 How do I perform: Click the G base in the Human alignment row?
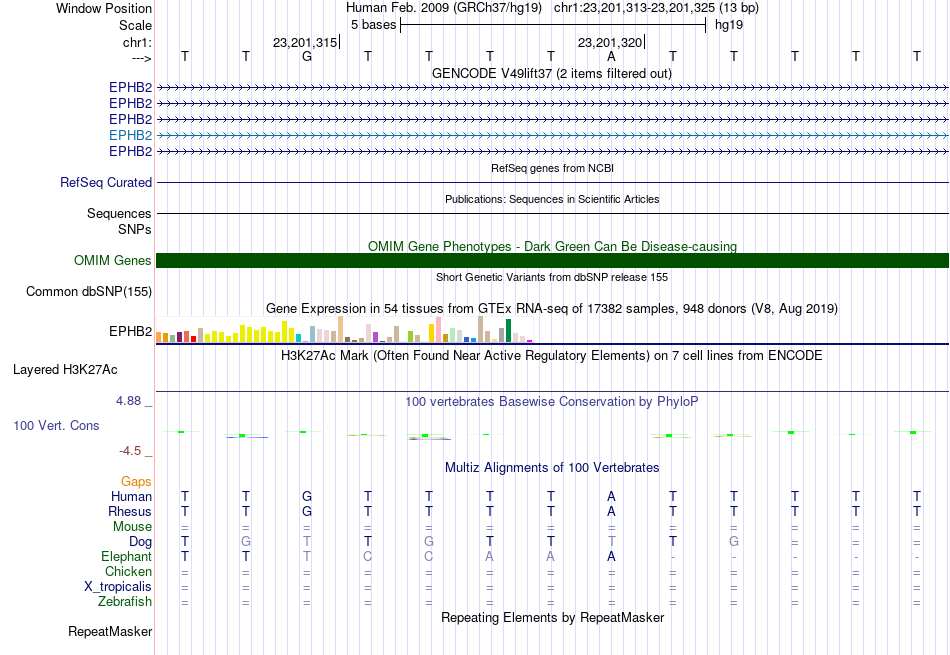point(307,496)
